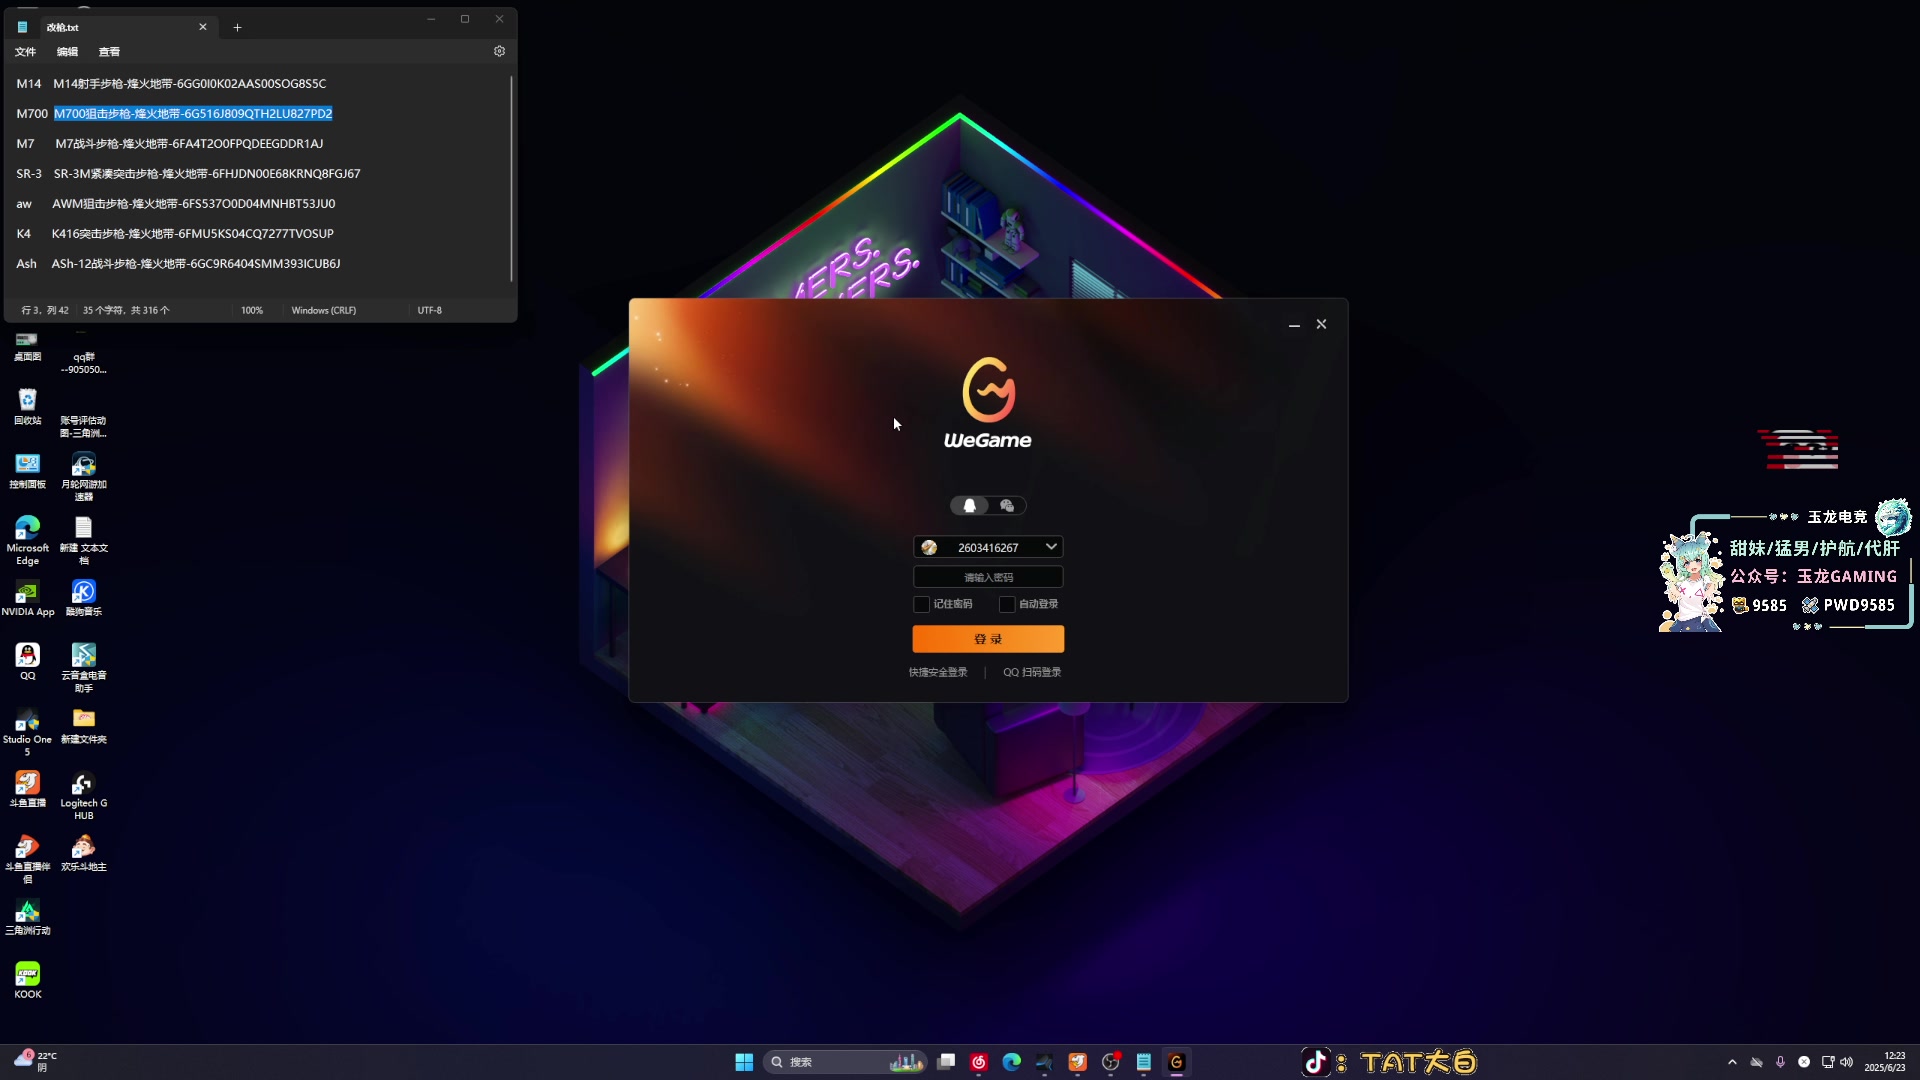Open NetEase Cloud Music taskbar icon
The width and height of the screenshot is (1920, 1080).
pos(979,1062)
